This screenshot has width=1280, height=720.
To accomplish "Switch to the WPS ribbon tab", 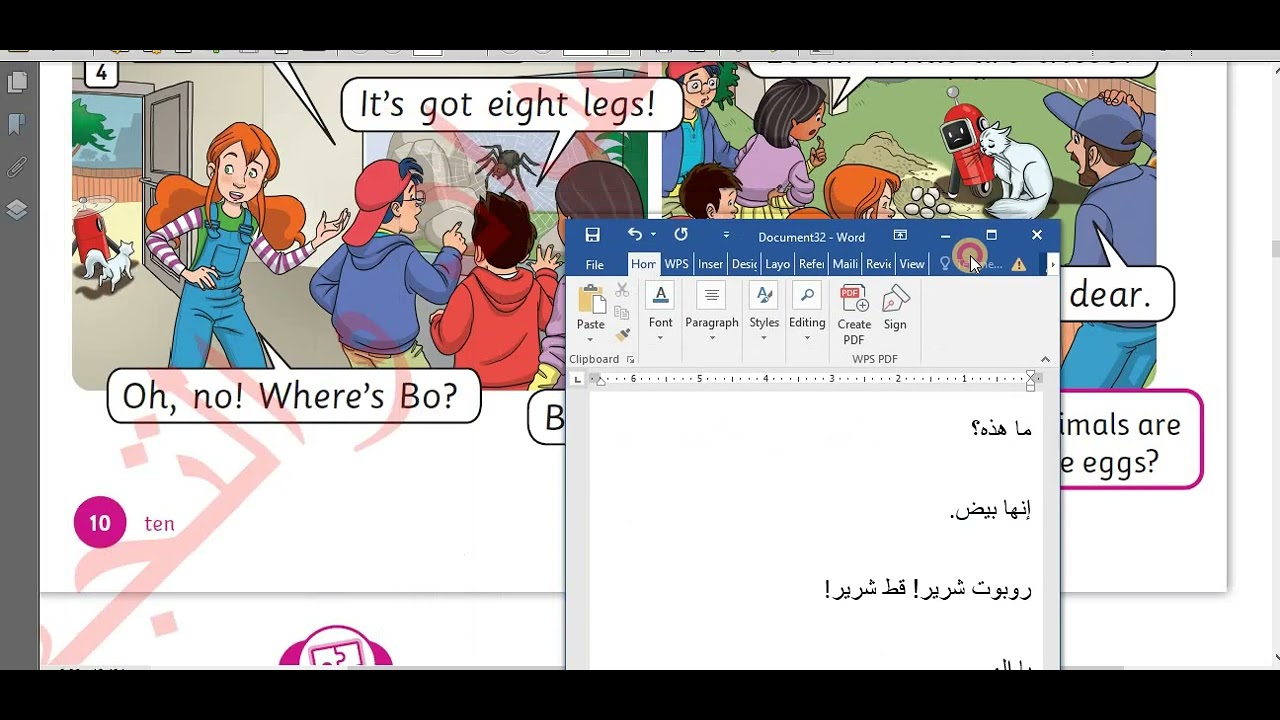I will click(x=677, y=264).
